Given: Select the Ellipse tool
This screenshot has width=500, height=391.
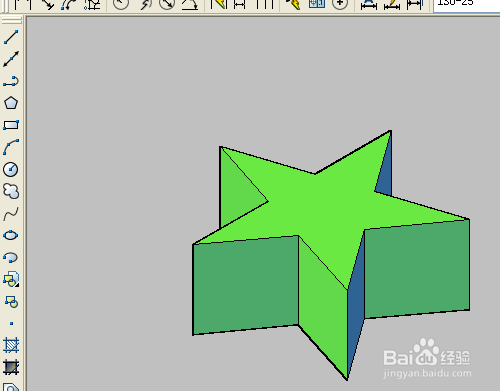Looking at the screenshot, I should click(11, 235).
